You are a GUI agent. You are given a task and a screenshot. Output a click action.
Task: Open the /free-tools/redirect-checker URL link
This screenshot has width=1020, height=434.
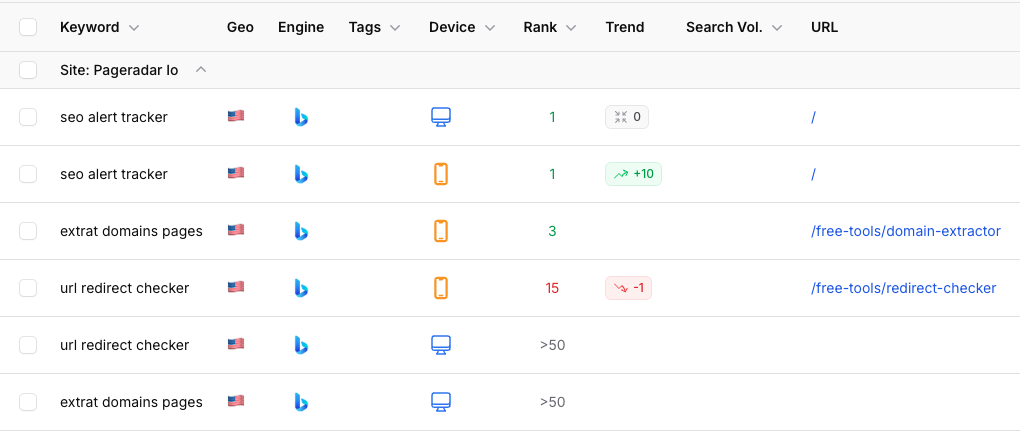(904, 288)
